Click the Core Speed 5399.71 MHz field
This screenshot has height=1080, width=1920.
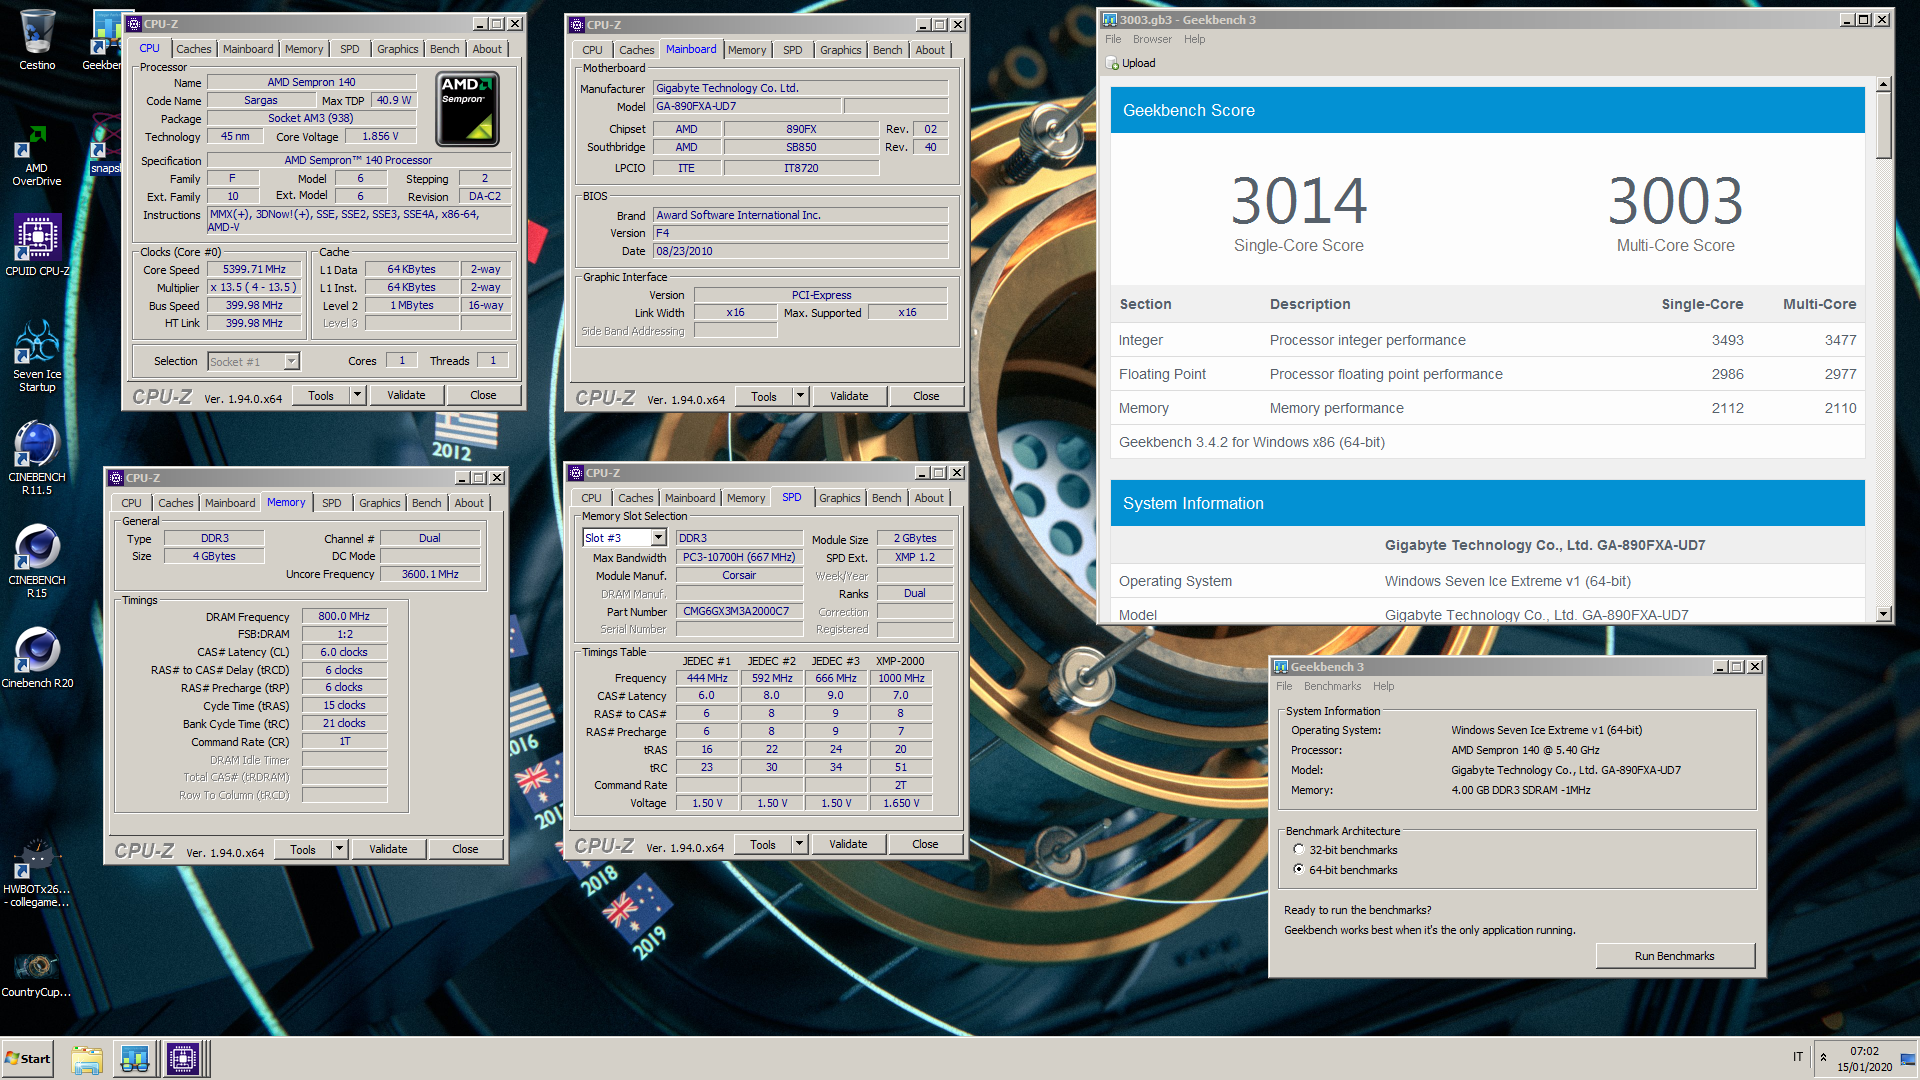[x=254, y=270]
